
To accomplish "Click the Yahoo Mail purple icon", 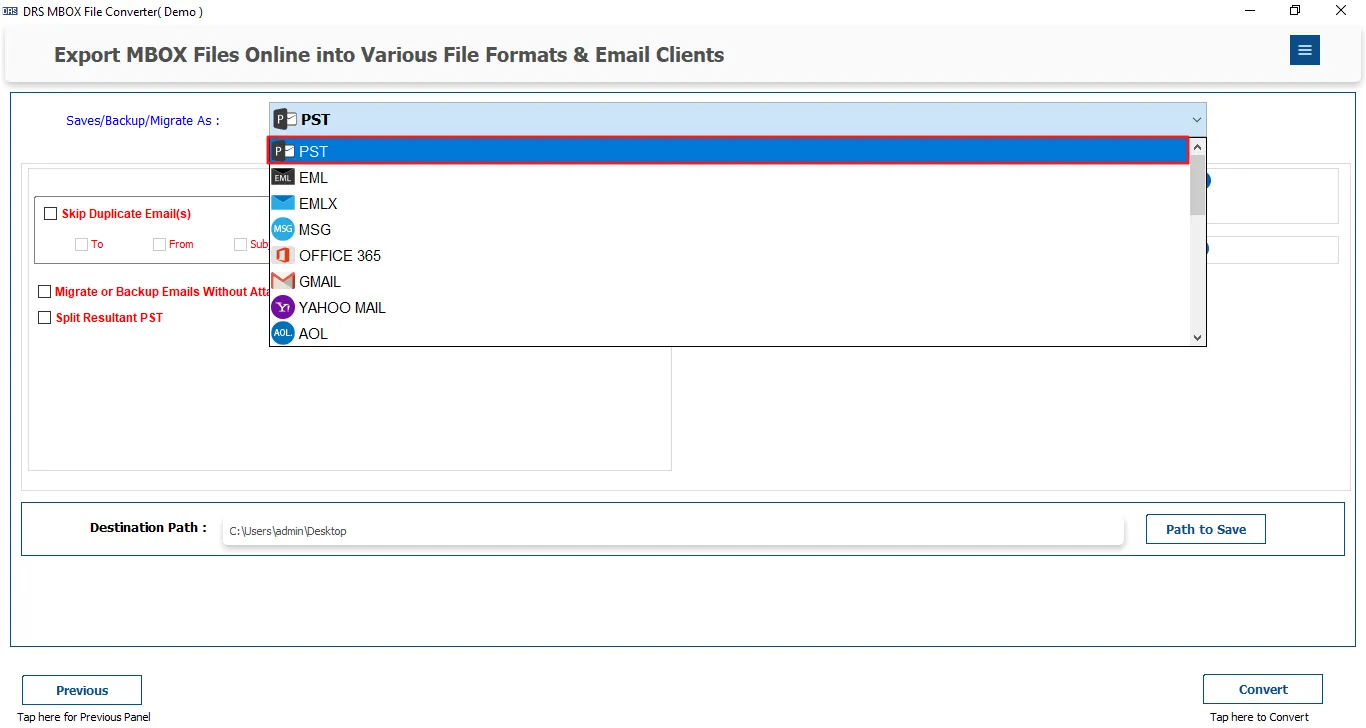I will click(283, 307).
